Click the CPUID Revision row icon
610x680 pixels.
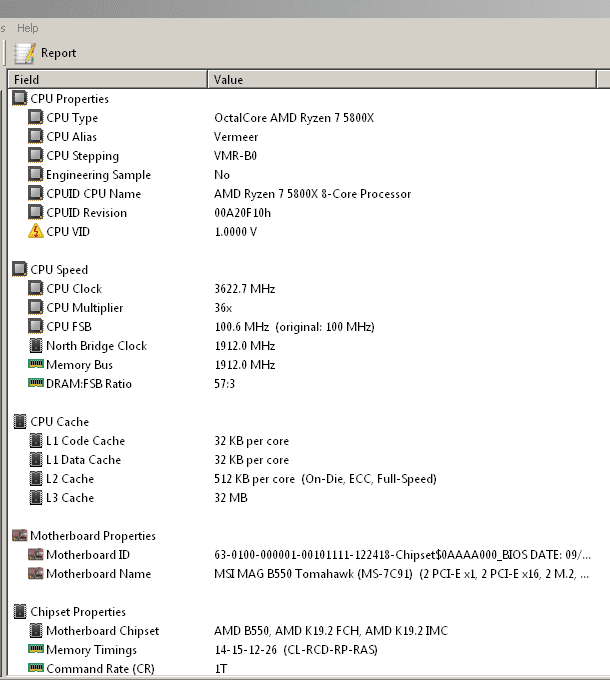point(36,212)
